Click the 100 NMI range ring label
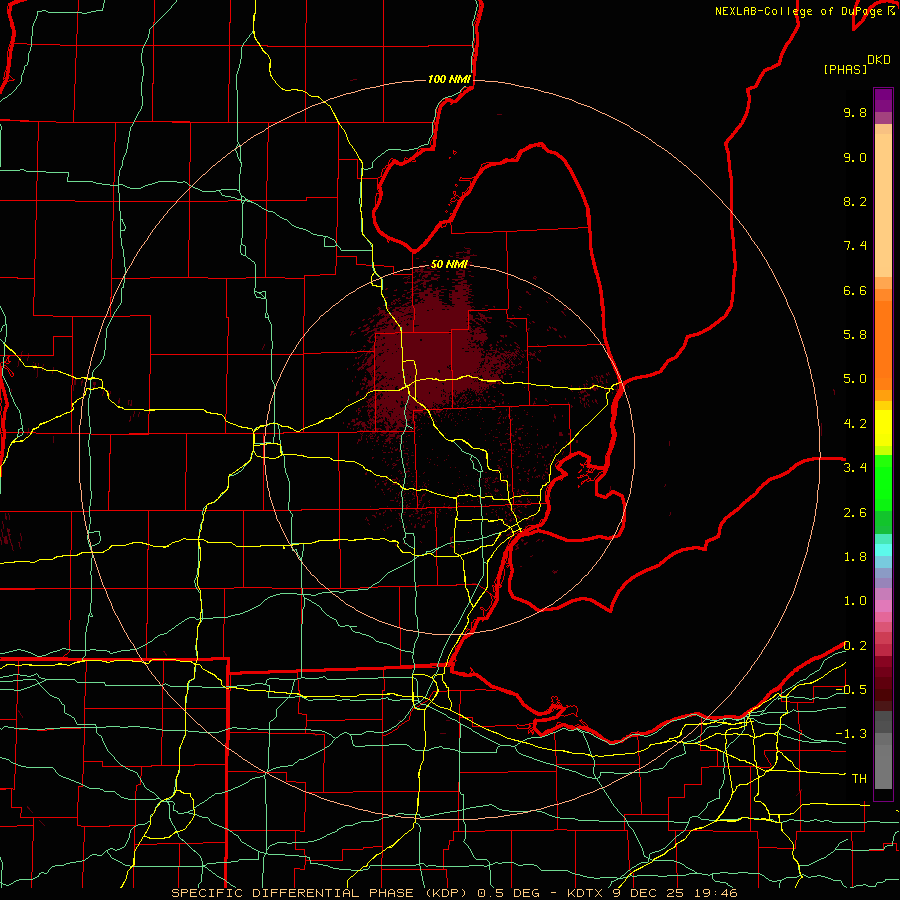This screenshot has height=900, width=900. pyautogui.click(x=449, y=79)
